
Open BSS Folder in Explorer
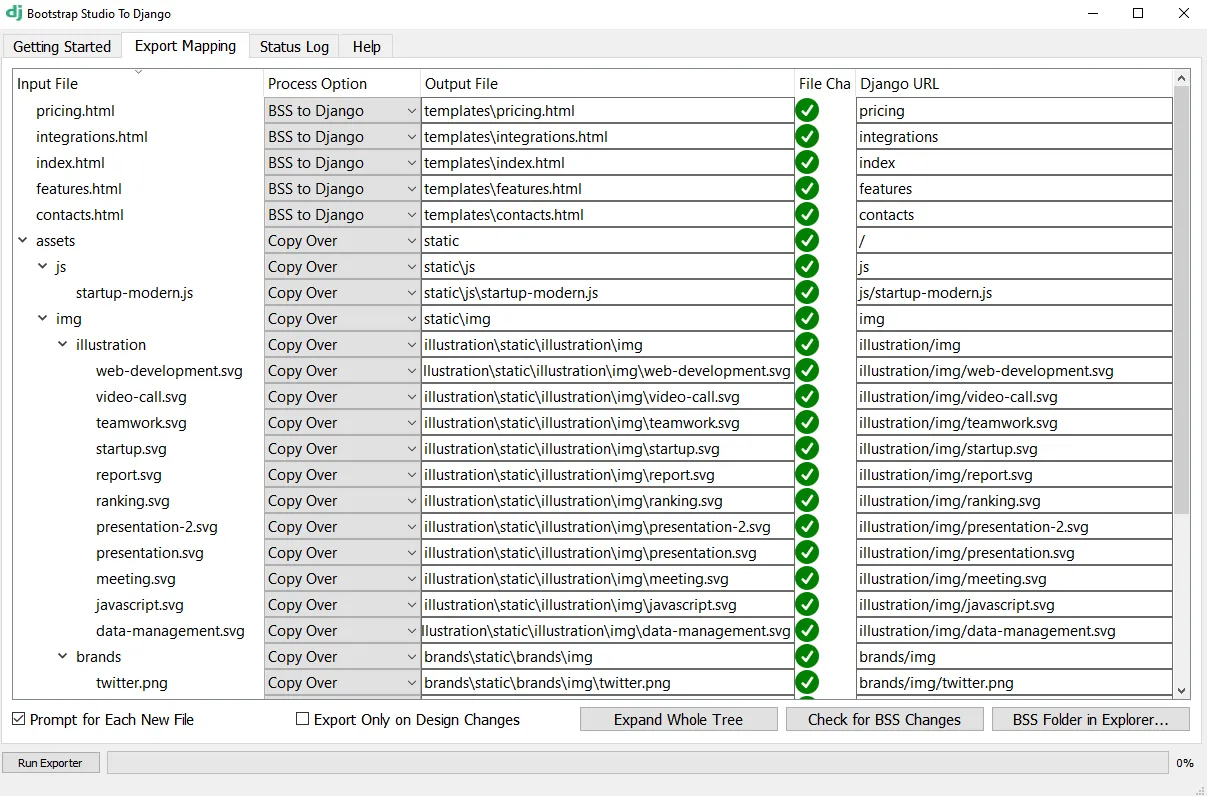(x=1090, y=719)
